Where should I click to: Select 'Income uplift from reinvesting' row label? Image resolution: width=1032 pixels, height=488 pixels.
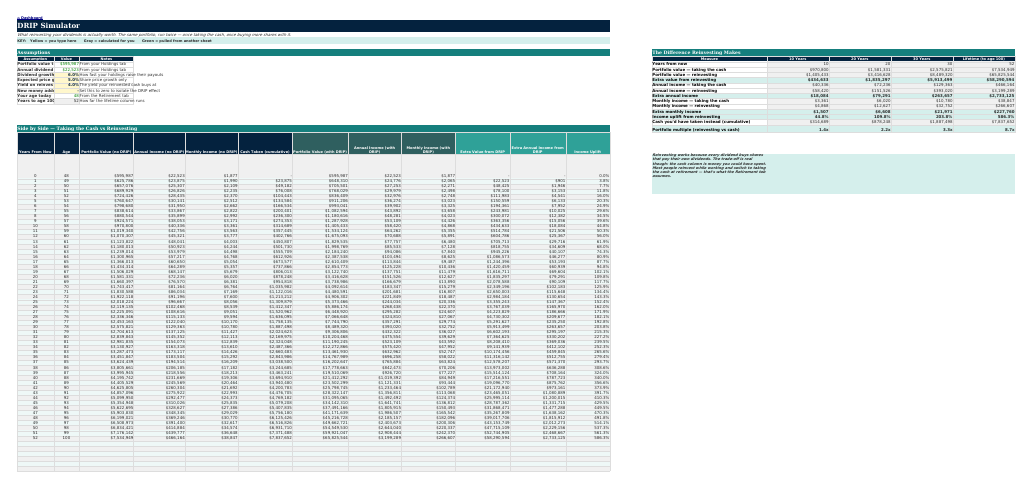tap(710, 117)
